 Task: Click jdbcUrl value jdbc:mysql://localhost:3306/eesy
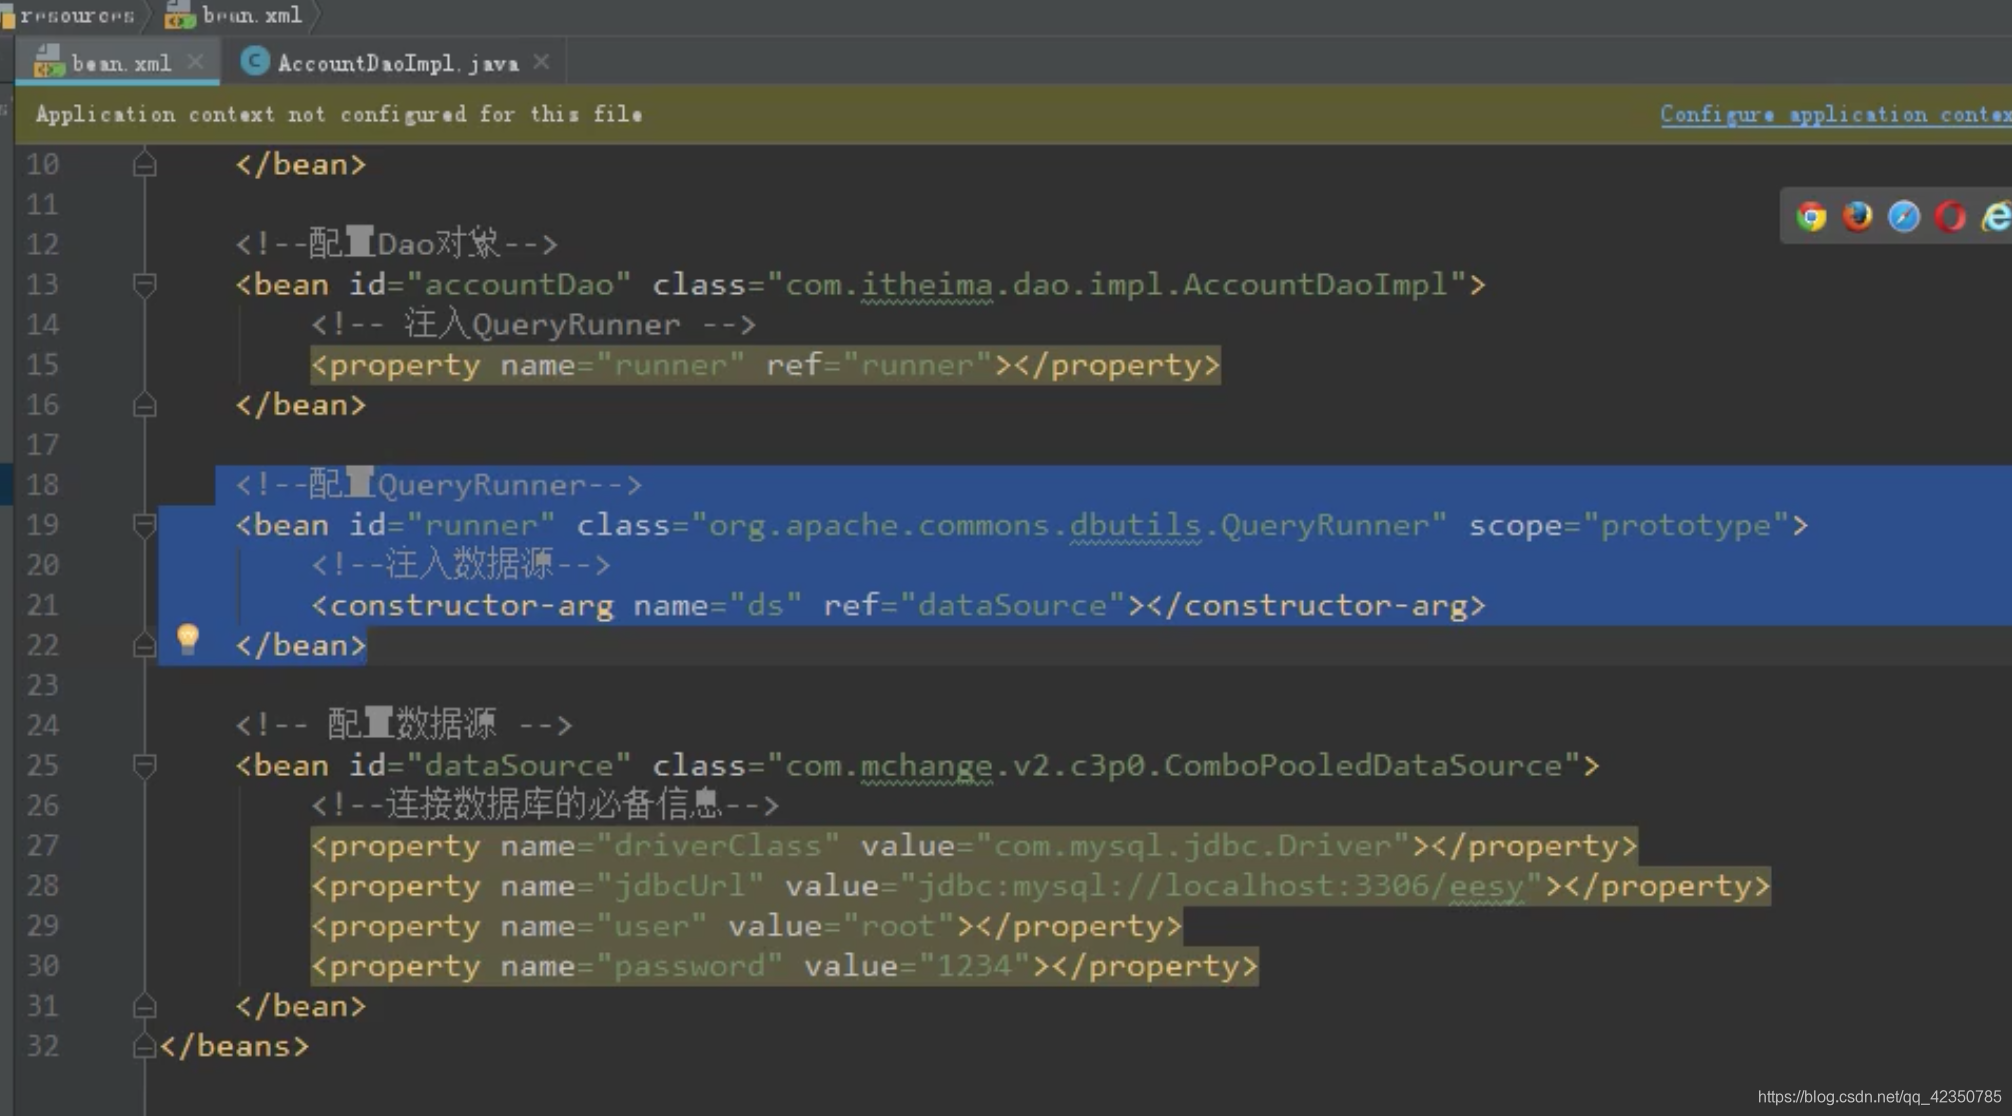pos(1221,886)
